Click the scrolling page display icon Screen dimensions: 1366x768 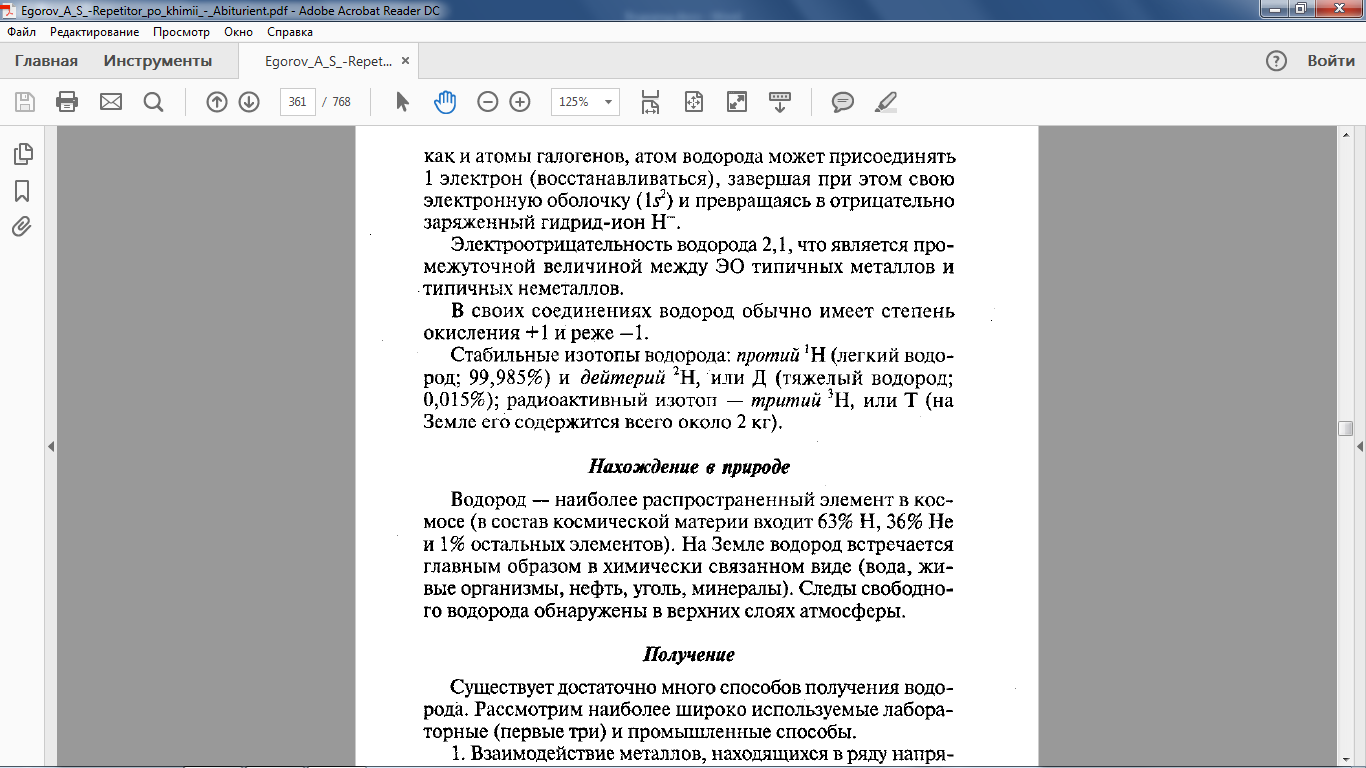coord(651,101)
